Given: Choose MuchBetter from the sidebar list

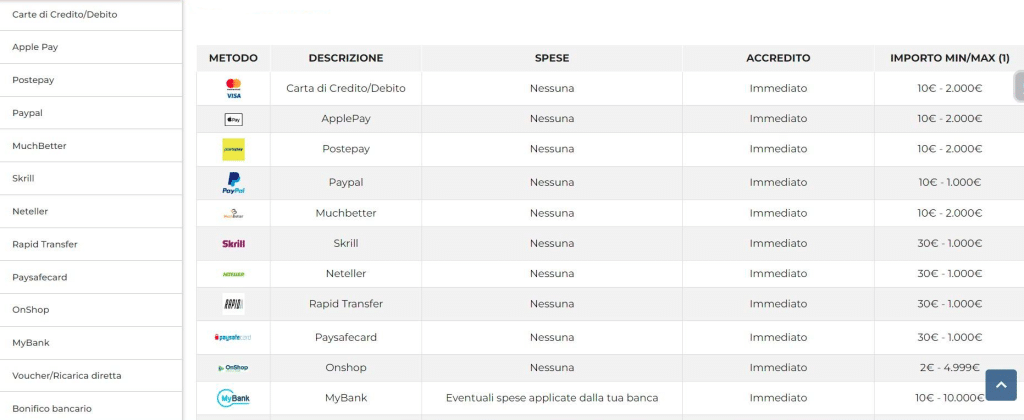Looking at the screenshot, I should (39, 146).
